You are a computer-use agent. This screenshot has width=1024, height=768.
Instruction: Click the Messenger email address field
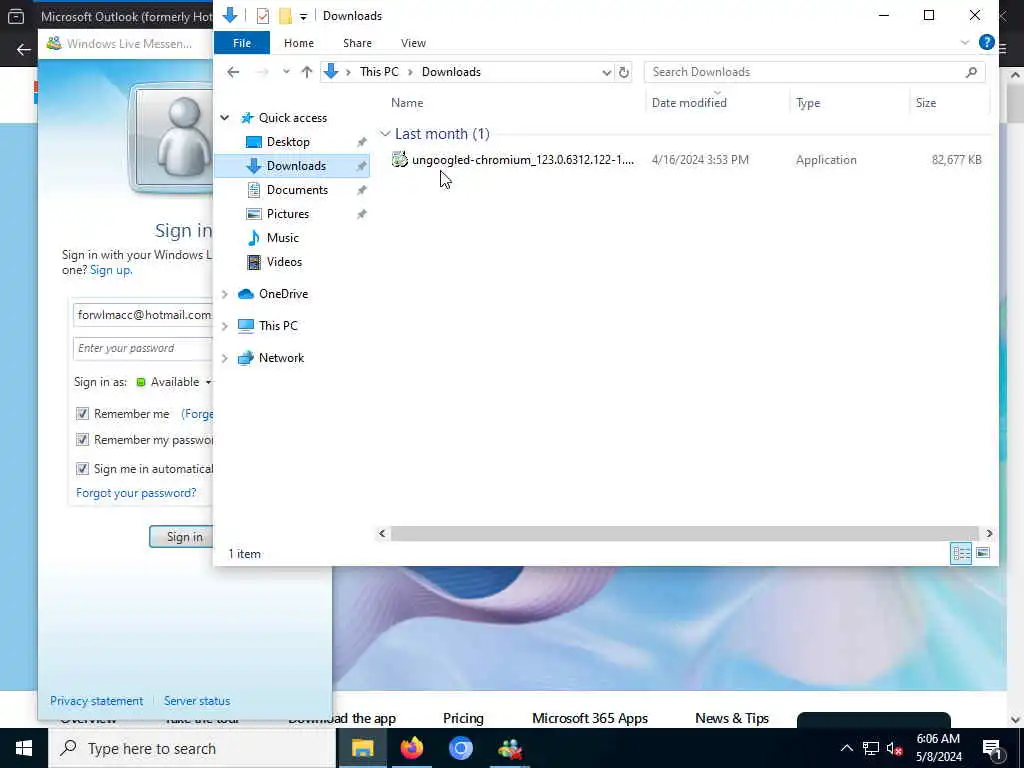[x=143, y=315]
